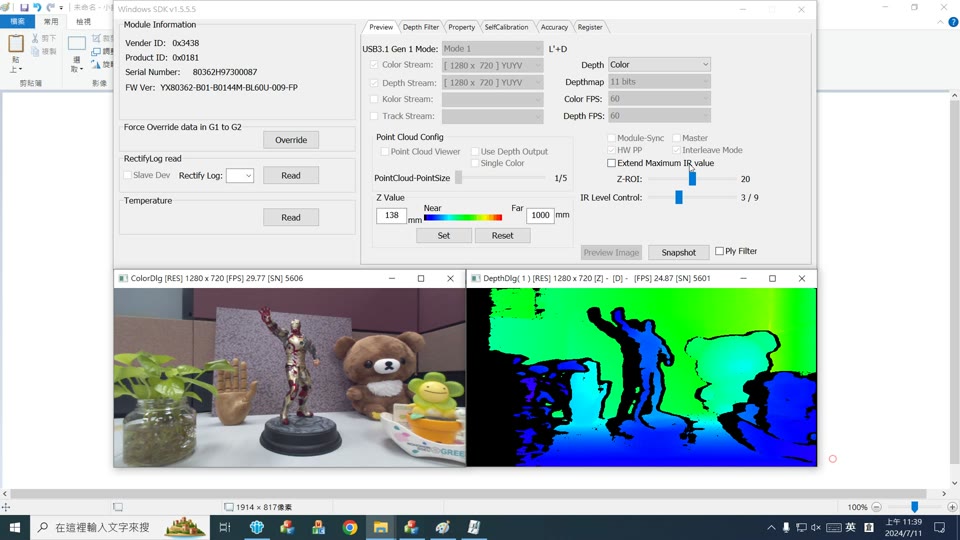Click the Paste clipboard icon in Paint ribbon
960x540 pixels.
(16, 44)
